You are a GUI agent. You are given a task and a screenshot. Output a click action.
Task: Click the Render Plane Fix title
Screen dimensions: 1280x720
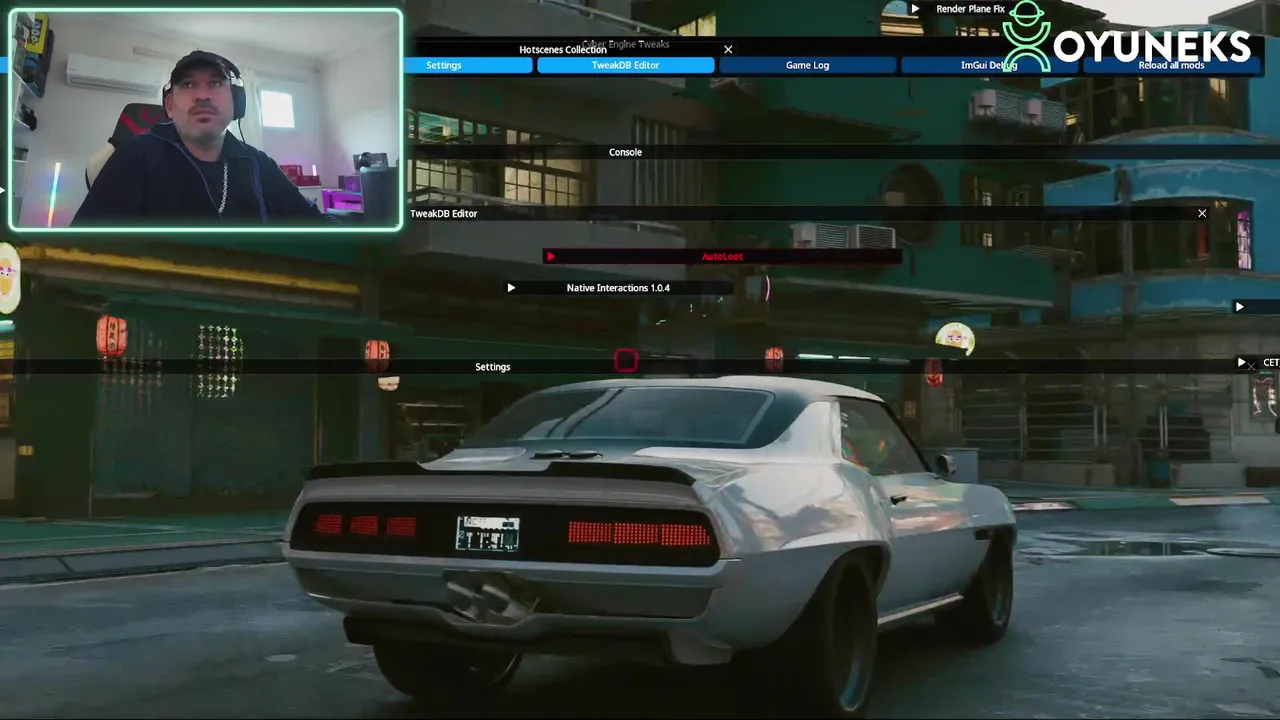tap(970, 9)
